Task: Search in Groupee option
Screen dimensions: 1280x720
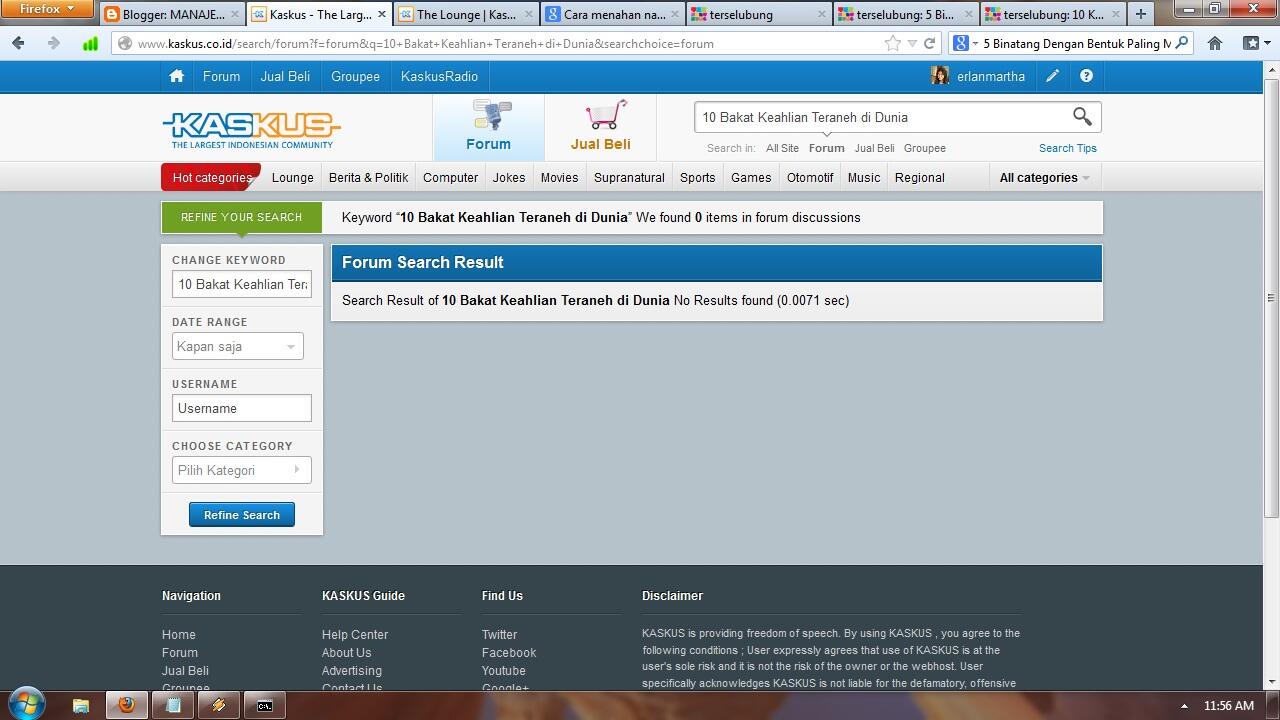Action: 925,148
